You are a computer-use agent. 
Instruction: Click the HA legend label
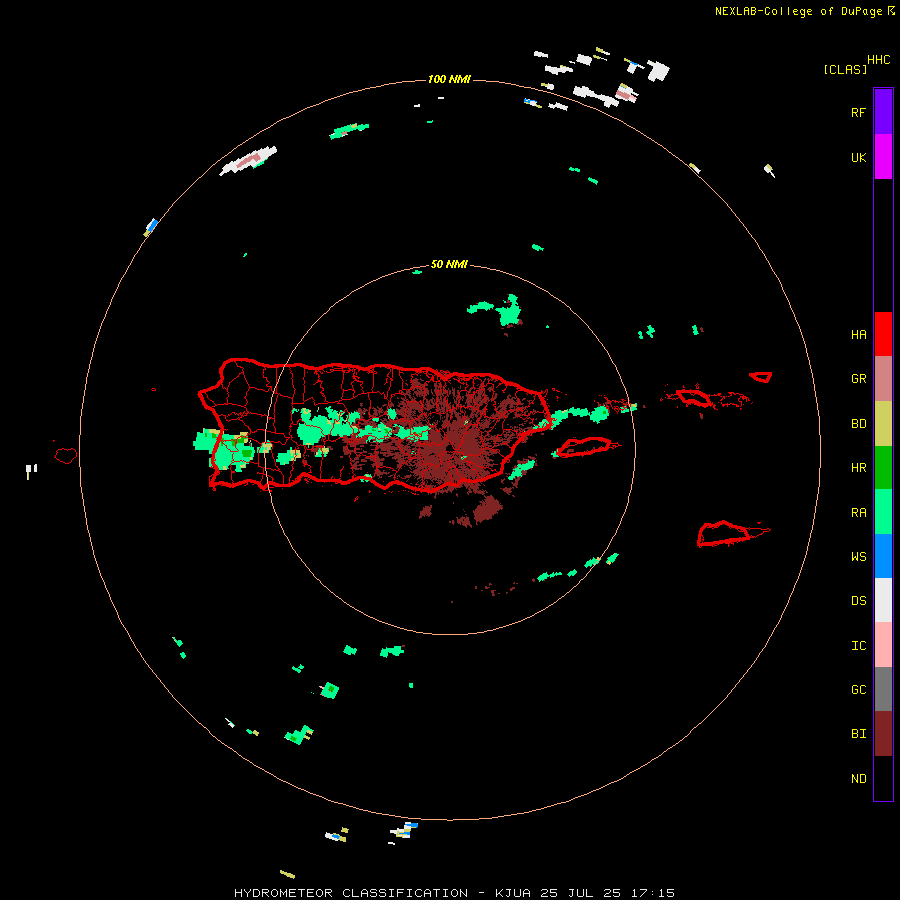[x=858, y=335]
